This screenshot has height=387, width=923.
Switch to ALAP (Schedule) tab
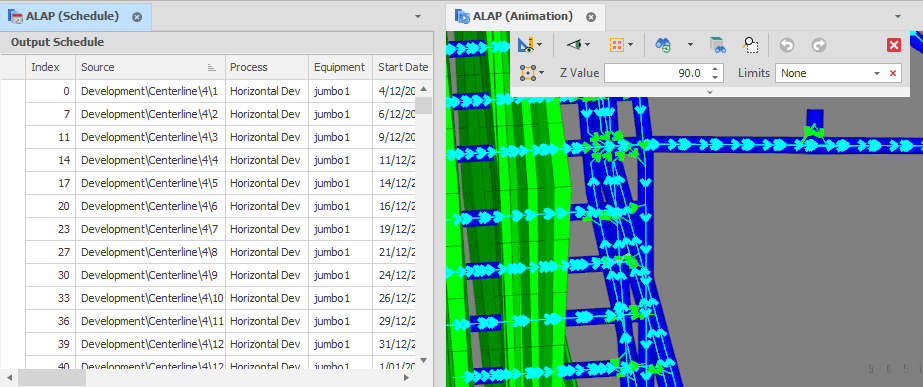coord(72,16)
